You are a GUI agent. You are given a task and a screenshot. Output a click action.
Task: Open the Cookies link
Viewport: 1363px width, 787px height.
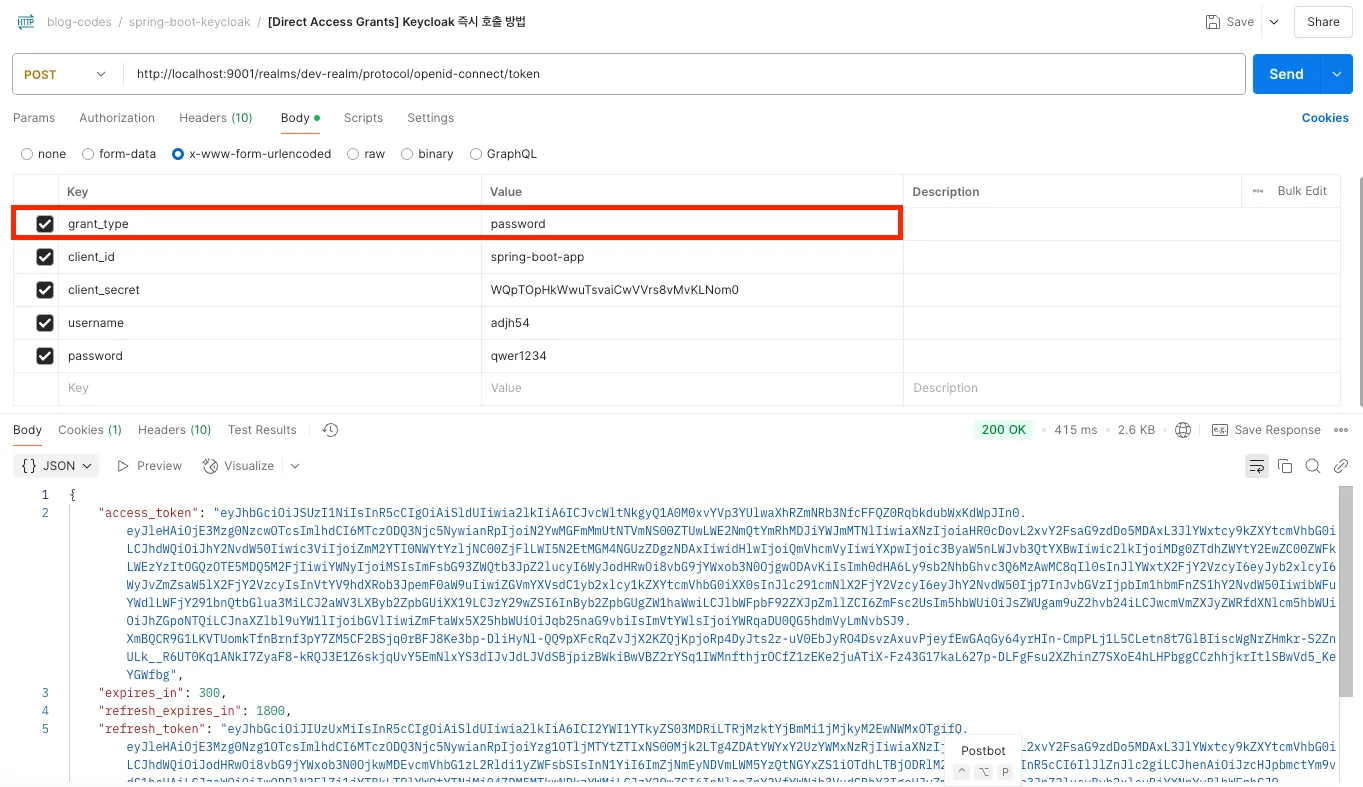(1325, 118)
